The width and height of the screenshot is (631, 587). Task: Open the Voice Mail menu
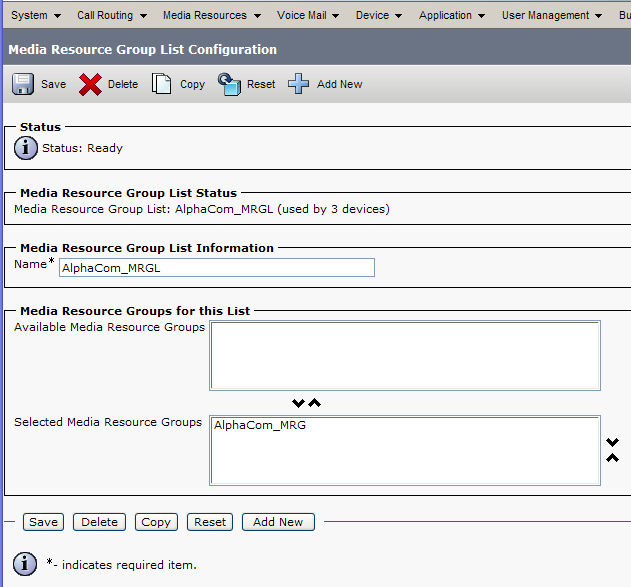tap(307, 15)
